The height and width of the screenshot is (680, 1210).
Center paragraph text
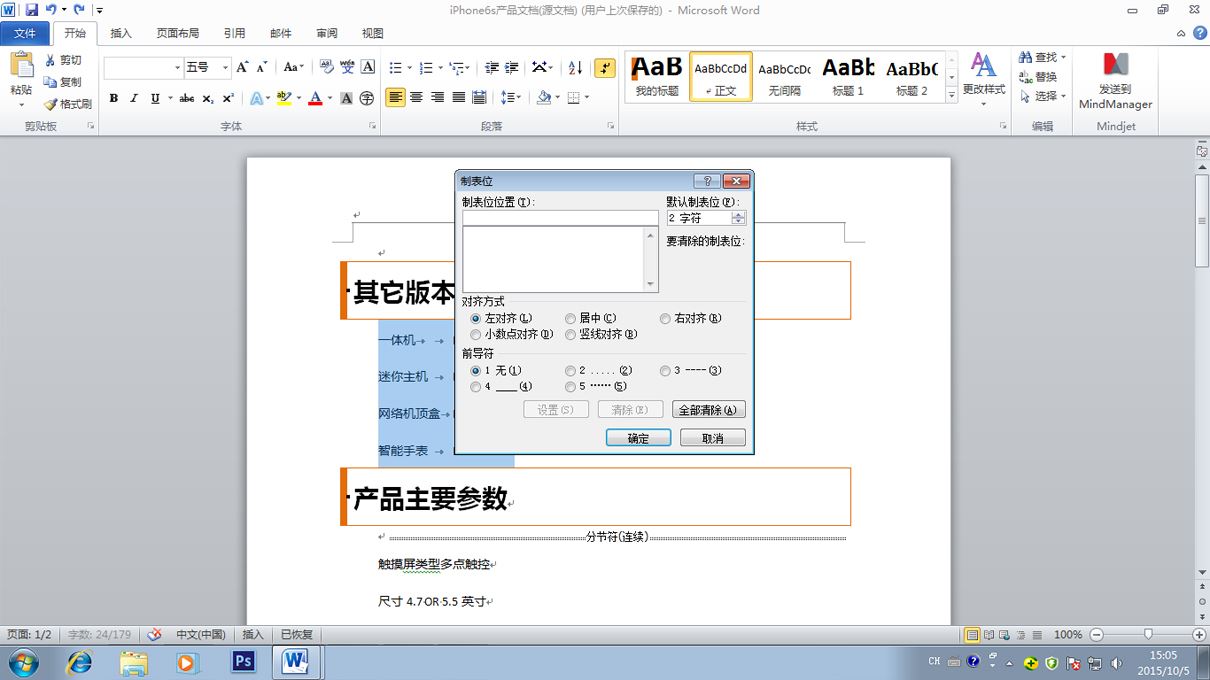[417, 98]
